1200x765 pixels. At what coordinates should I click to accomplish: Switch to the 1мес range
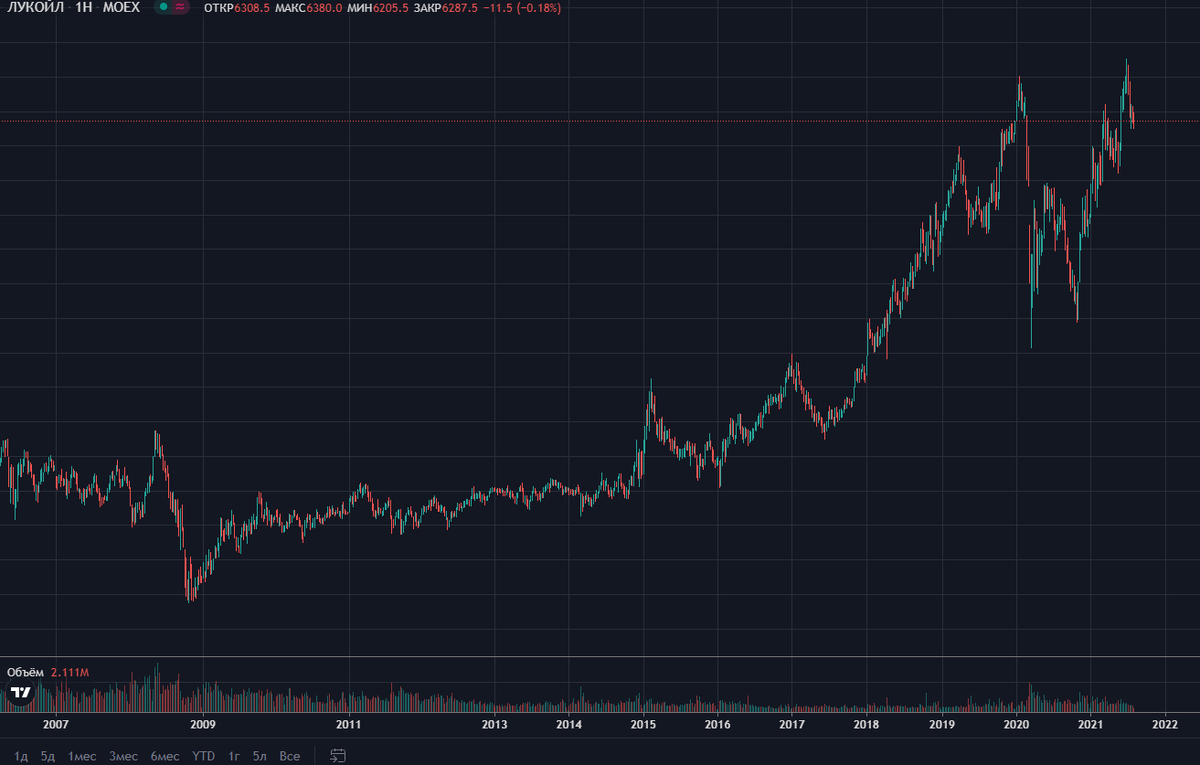pos(82,756)
